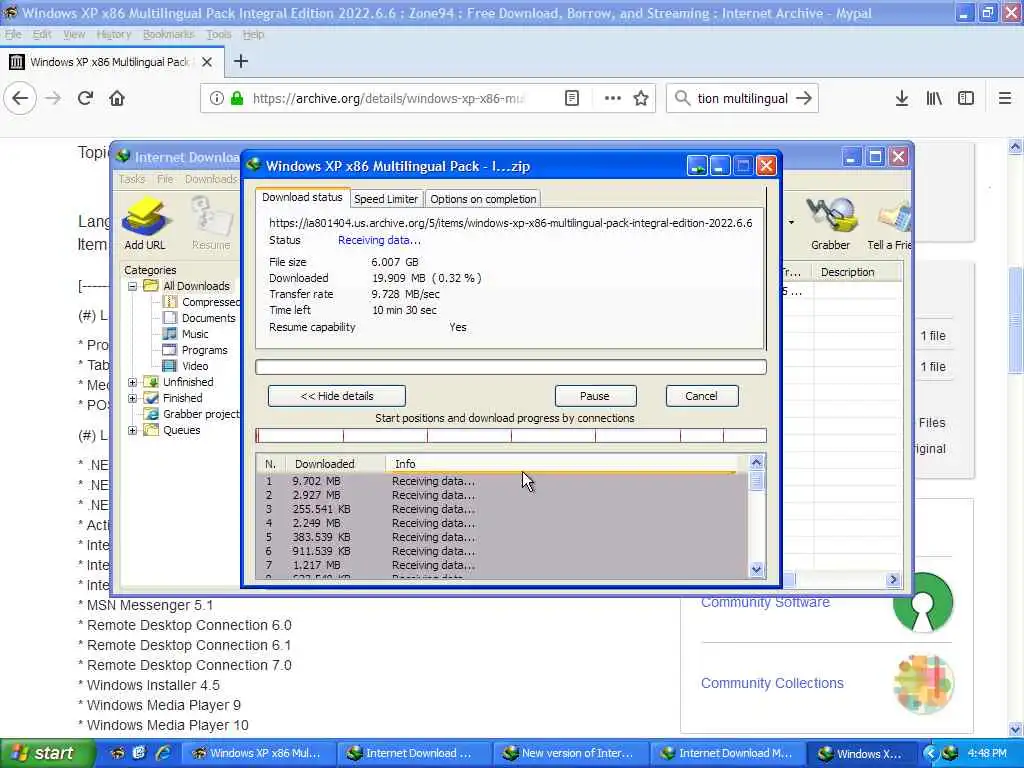Open the IDM toolbar overflow dropdown arrow
1024x768 pixels.
click(791, 223)
